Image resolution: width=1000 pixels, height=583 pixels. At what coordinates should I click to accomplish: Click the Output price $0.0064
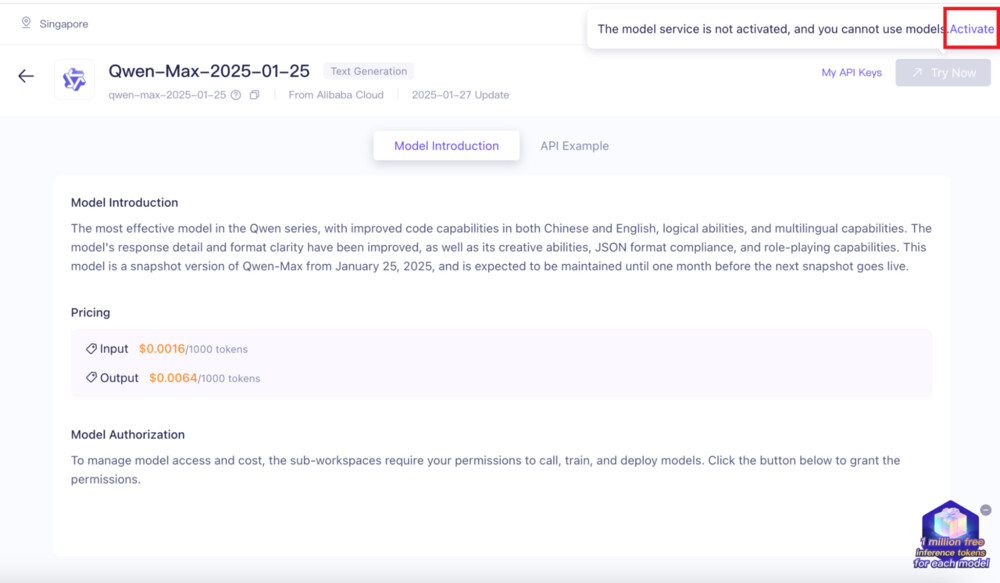(x=173, y=378)
